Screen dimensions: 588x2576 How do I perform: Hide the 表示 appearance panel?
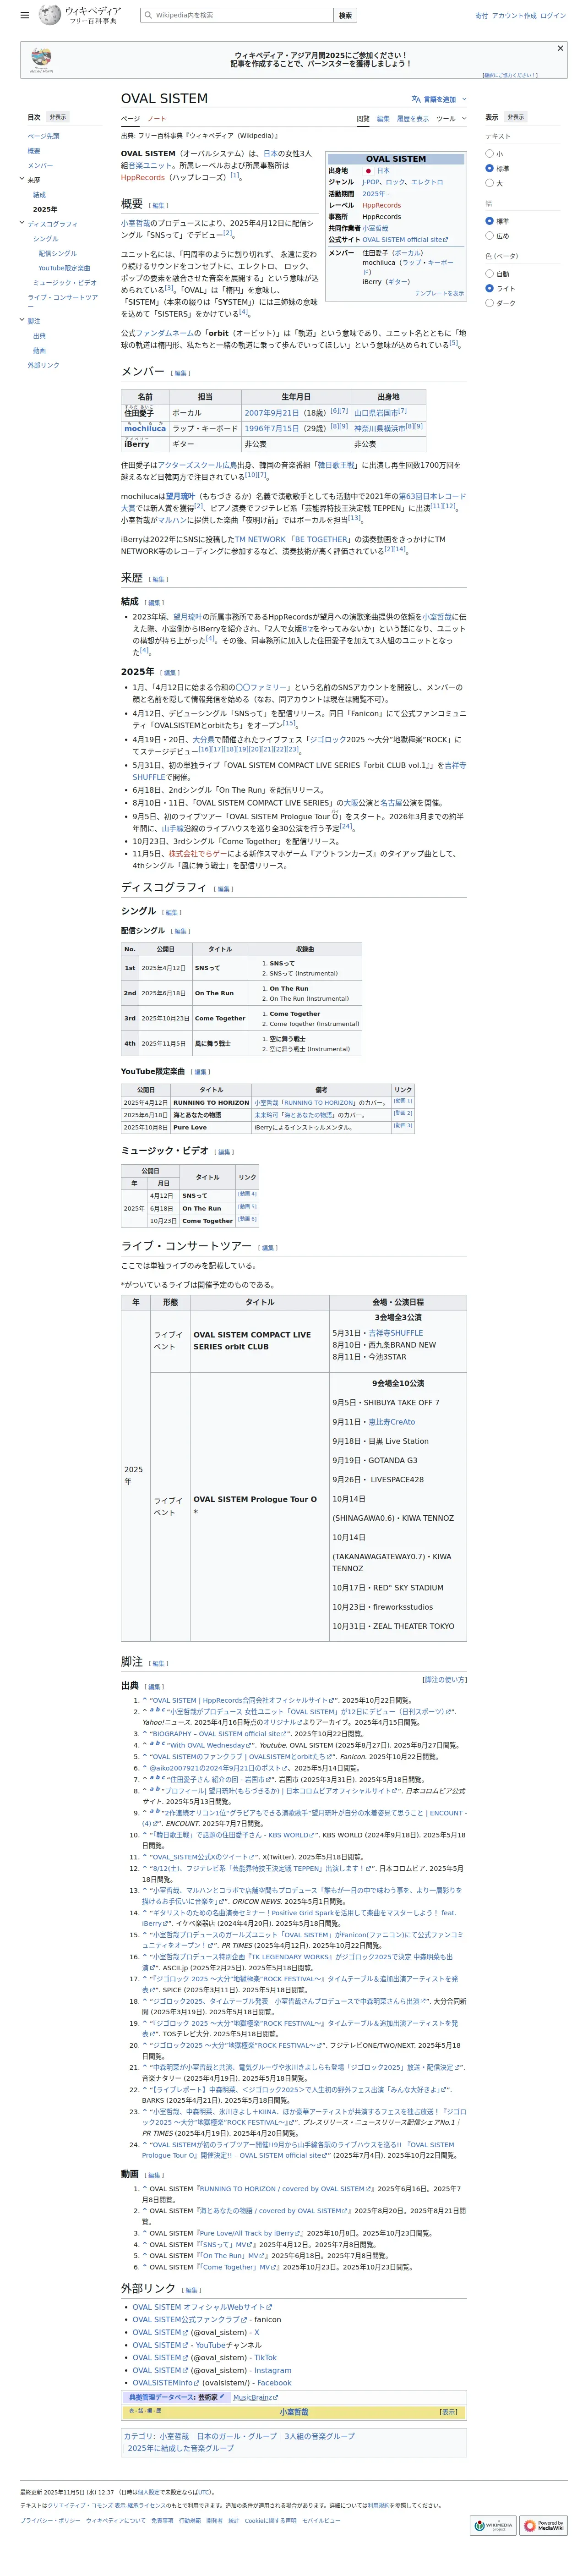[x=515, y=117]
